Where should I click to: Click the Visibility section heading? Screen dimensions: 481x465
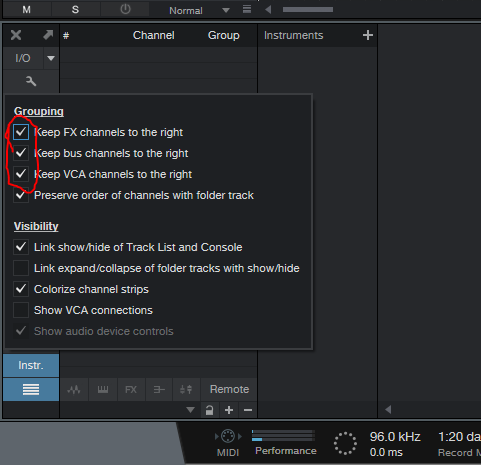[x=36, y=226]
